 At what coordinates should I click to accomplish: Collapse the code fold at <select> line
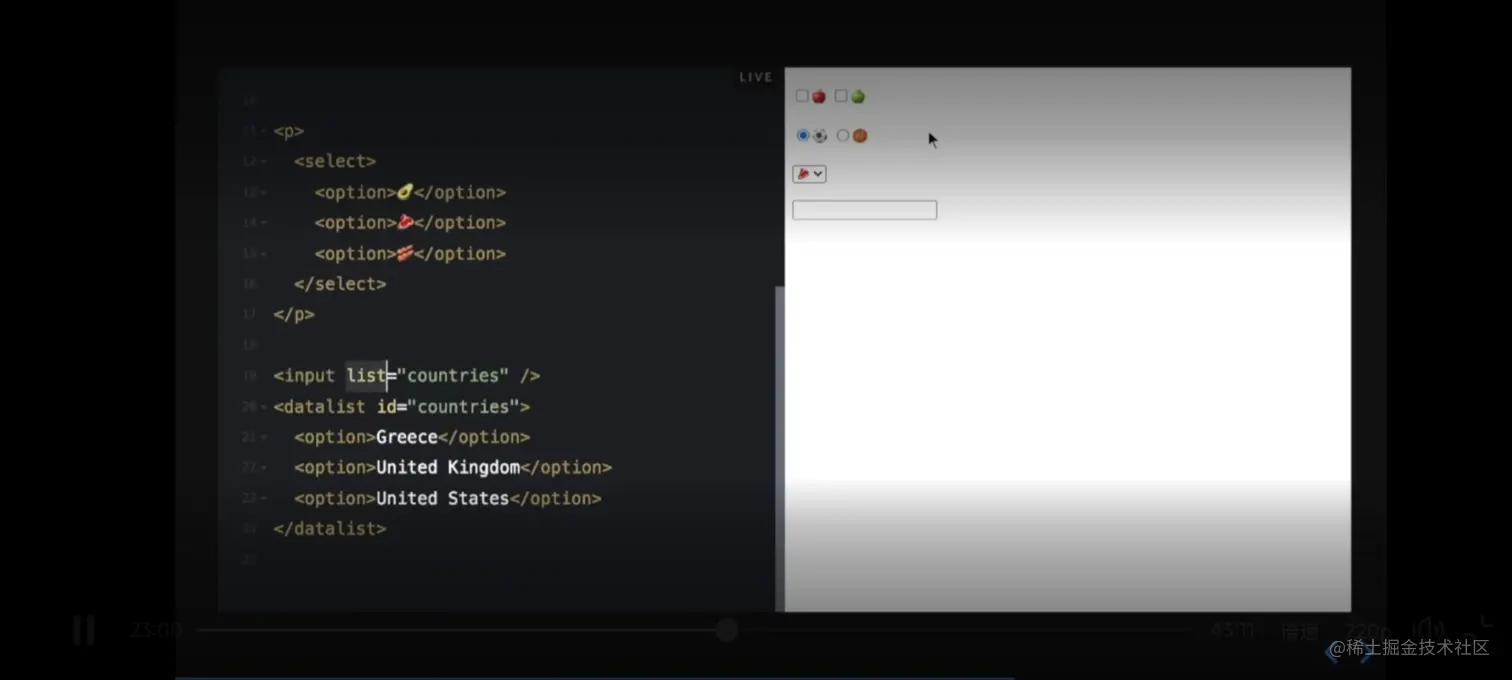[263, 162]
